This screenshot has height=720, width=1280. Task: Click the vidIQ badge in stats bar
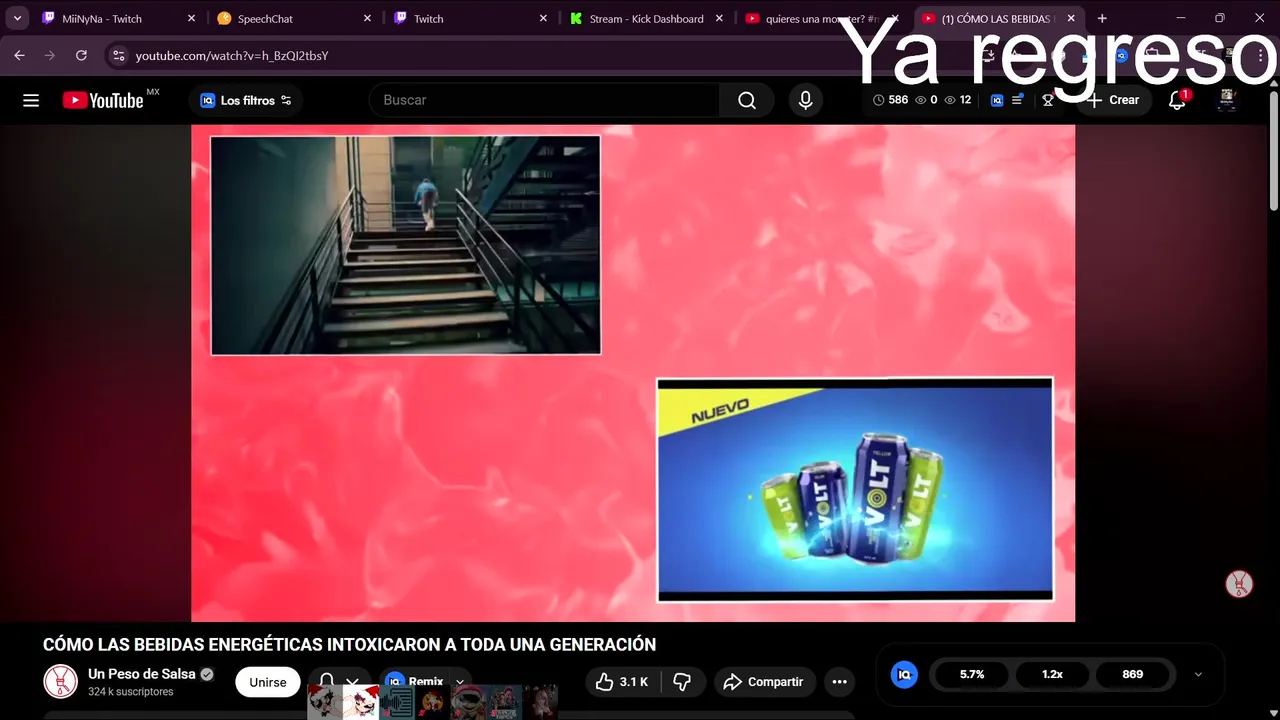(904, 674)
